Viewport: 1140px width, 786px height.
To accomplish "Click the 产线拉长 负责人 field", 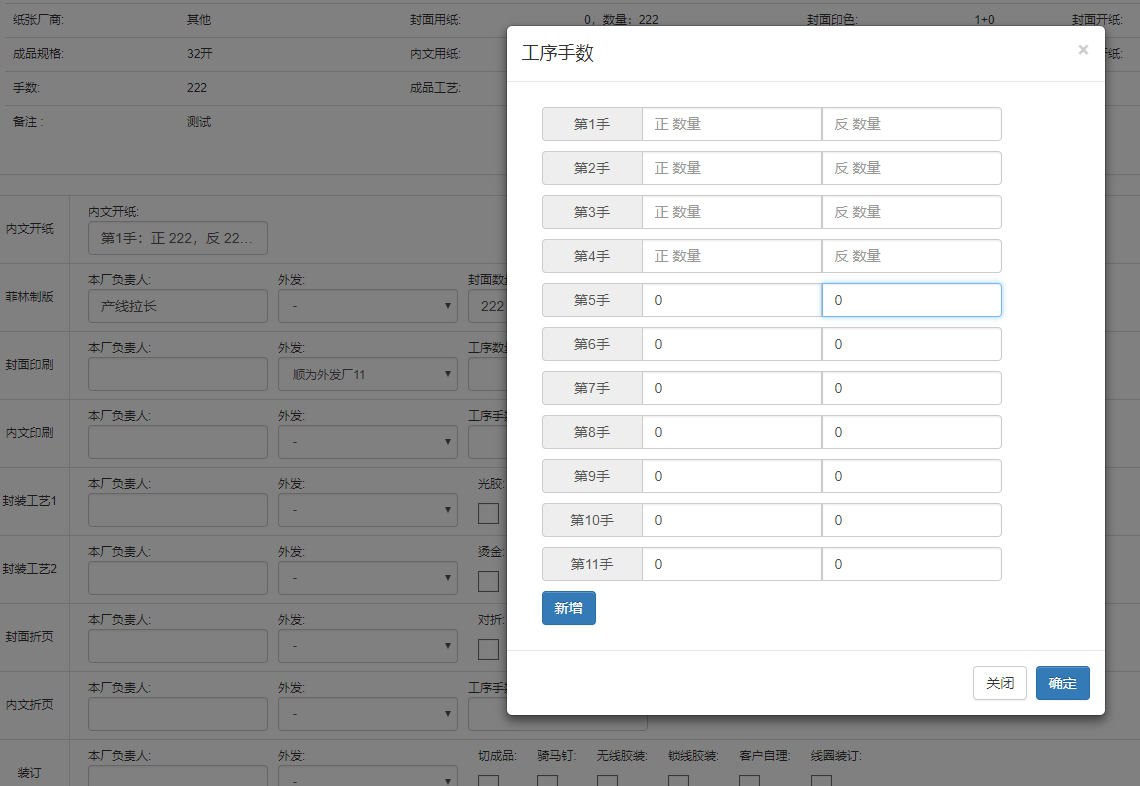I will point(178,306).
